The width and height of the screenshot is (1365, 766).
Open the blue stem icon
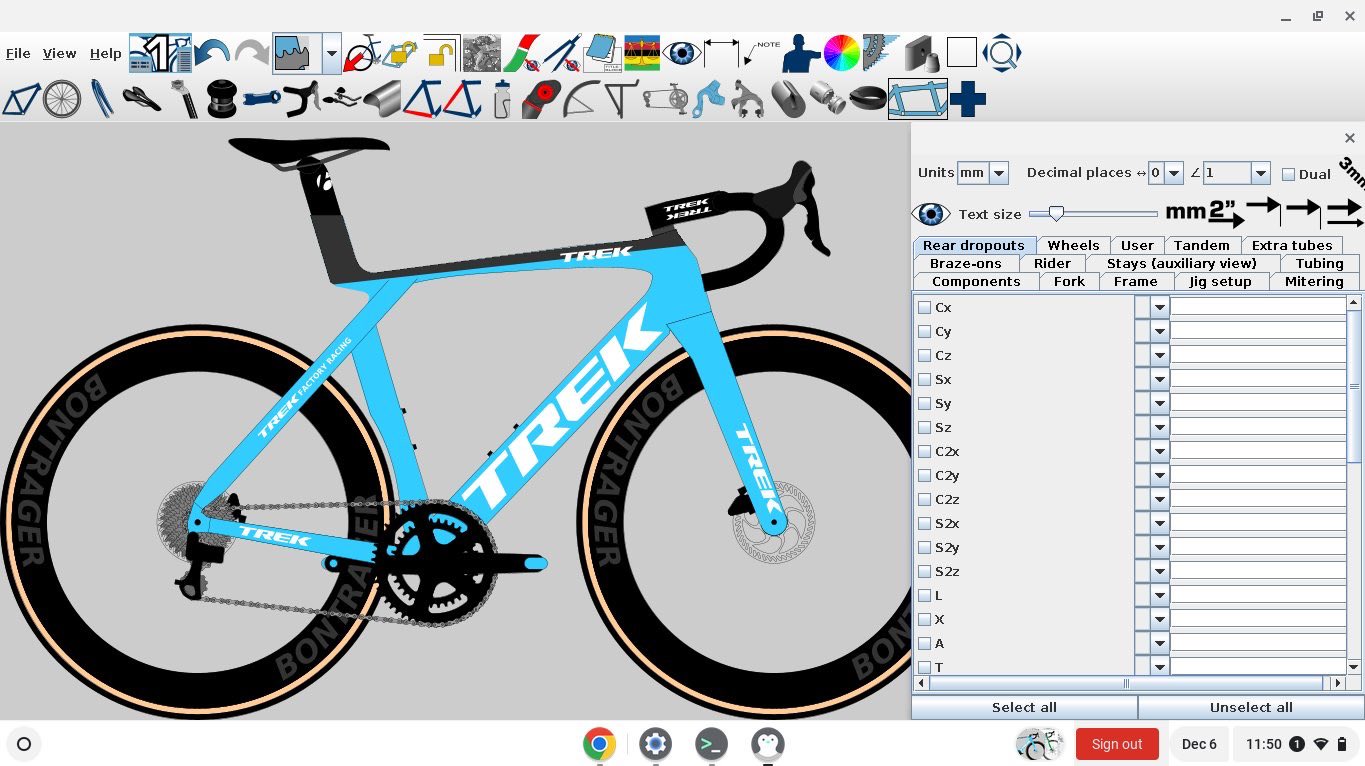(x=262, y=100)
